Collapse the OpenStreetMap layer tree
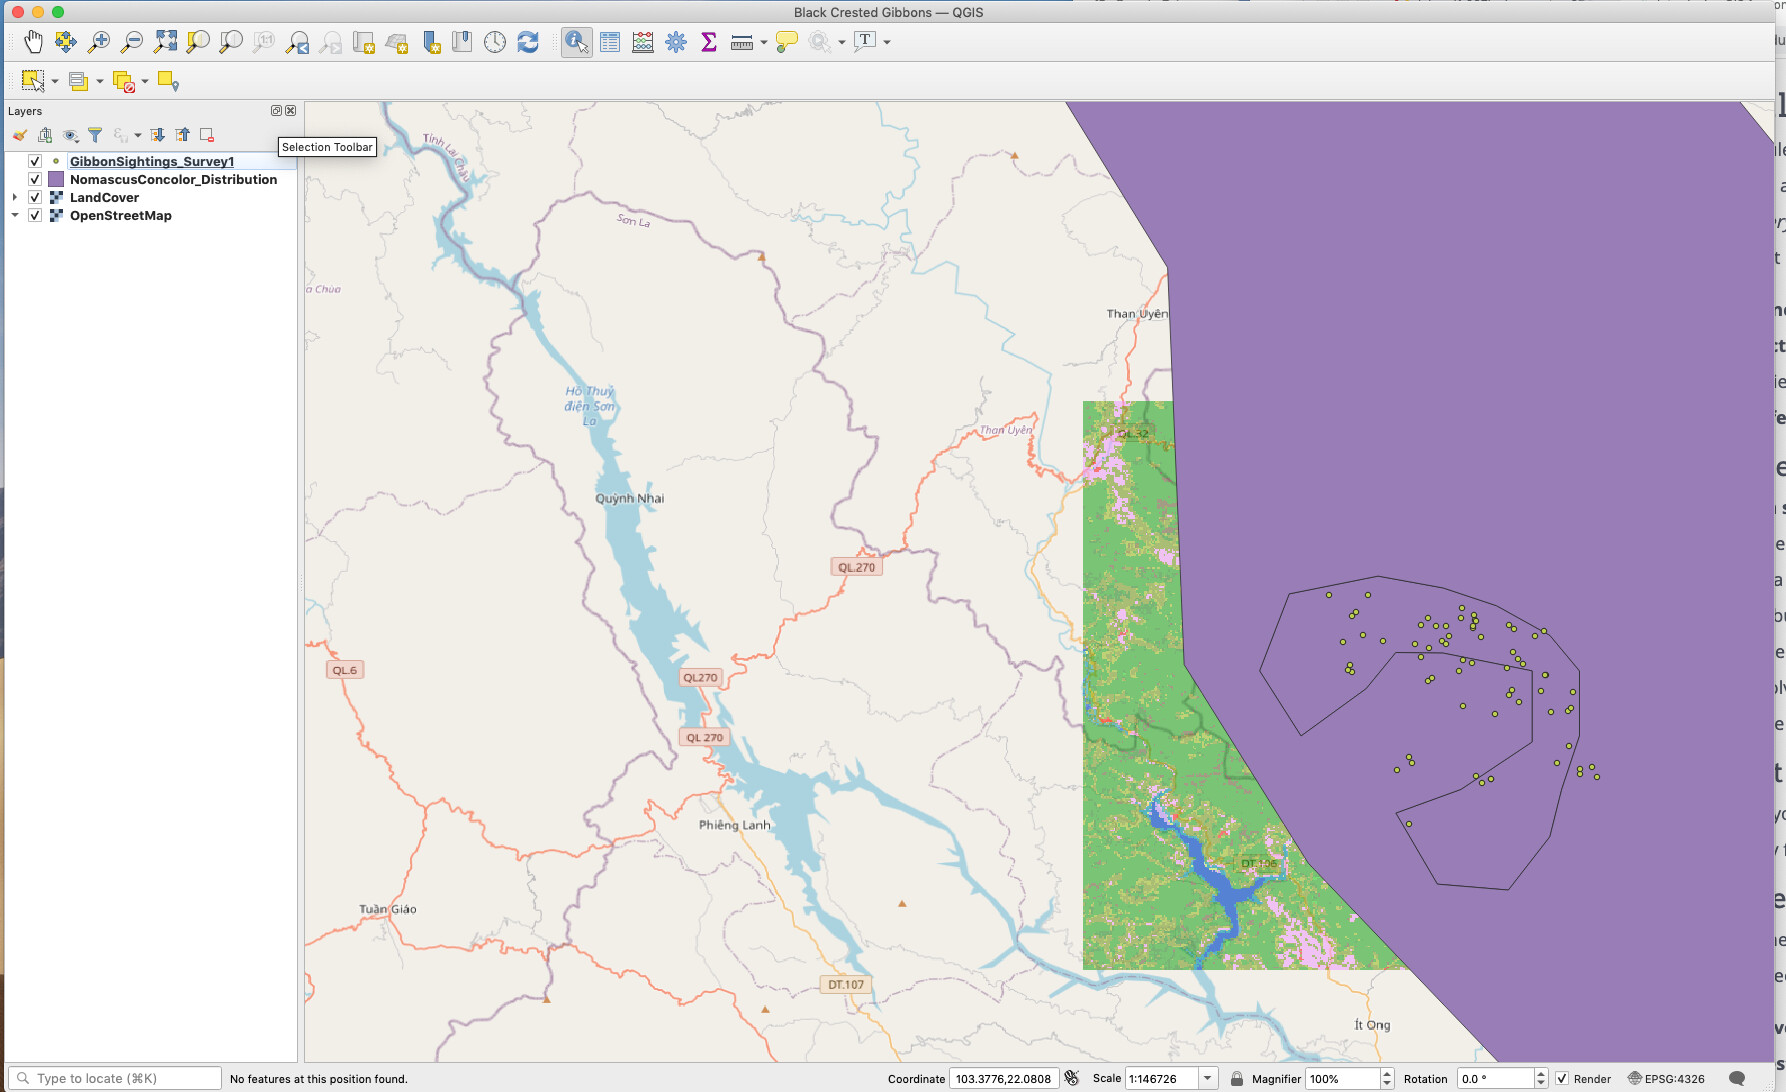 click(x=15, y=215)
